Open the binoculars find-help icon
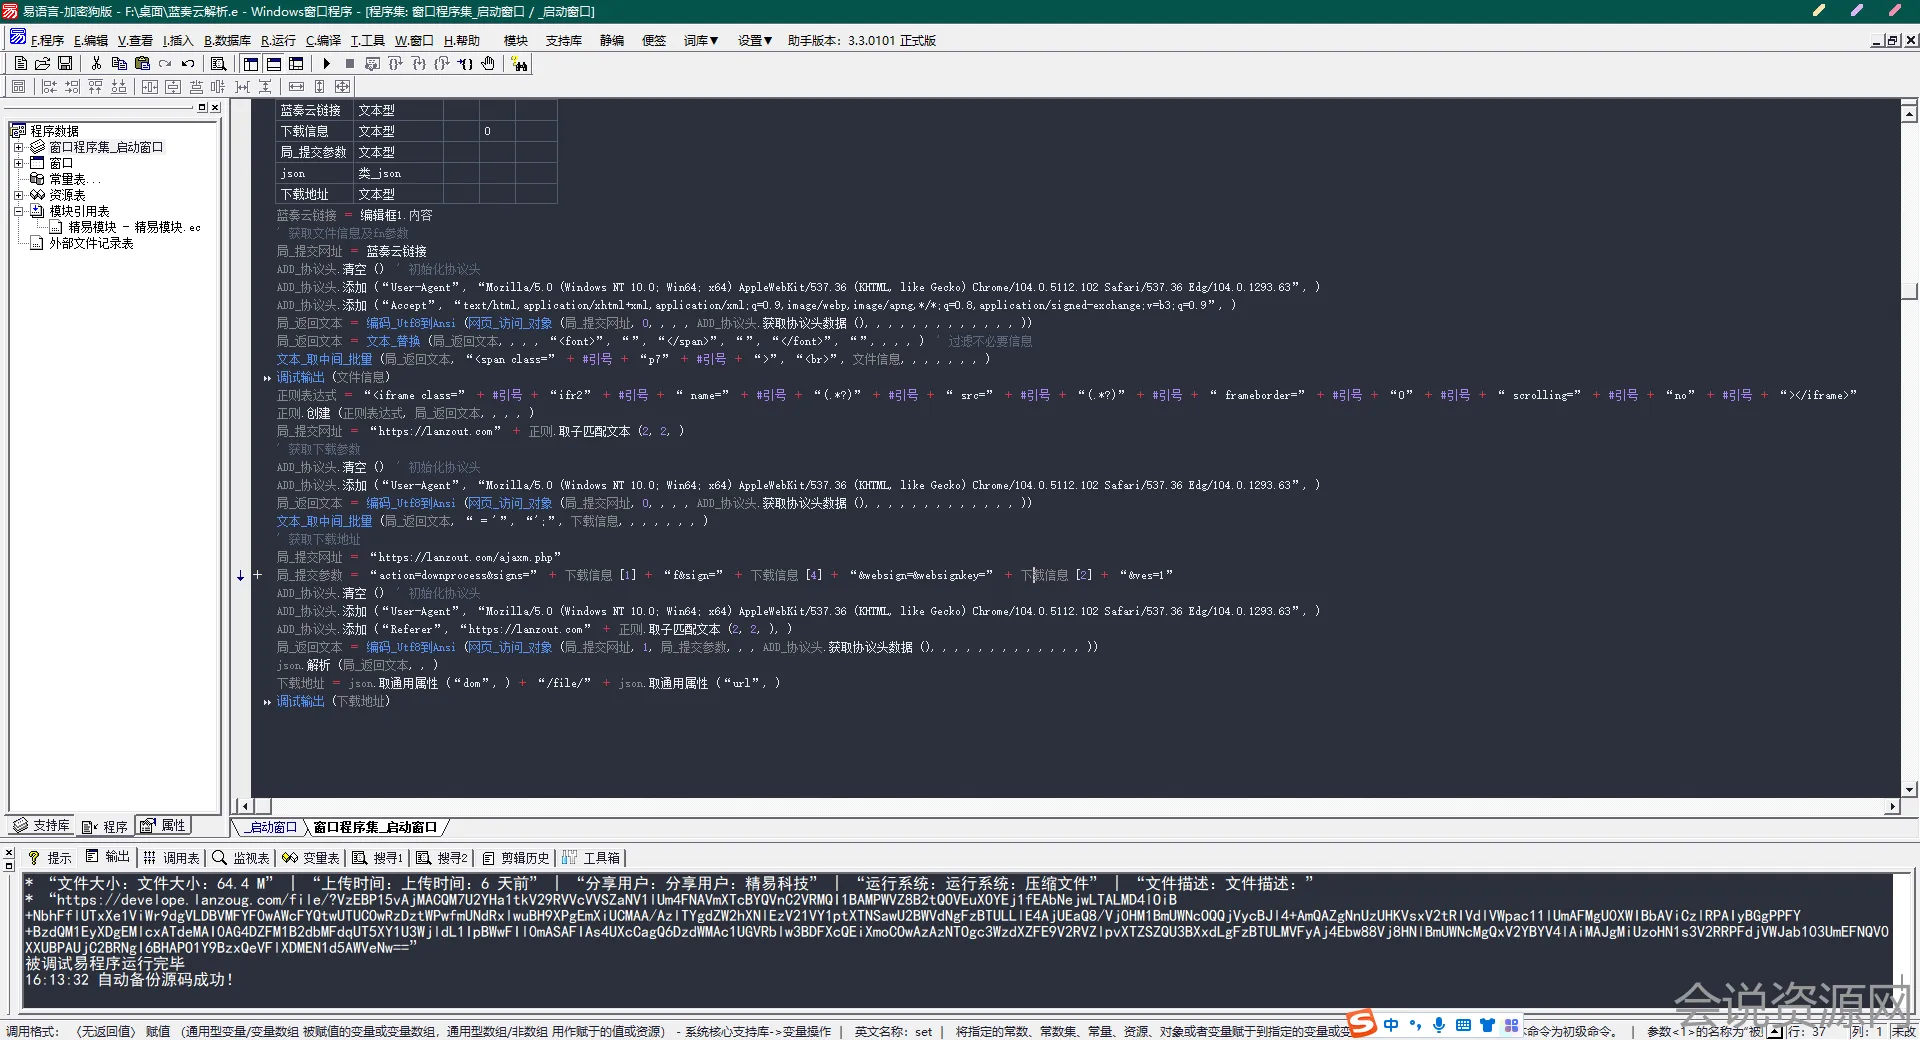This screenshot has height=1040, width=1920. pyautogui.click(x=519, y=64)
